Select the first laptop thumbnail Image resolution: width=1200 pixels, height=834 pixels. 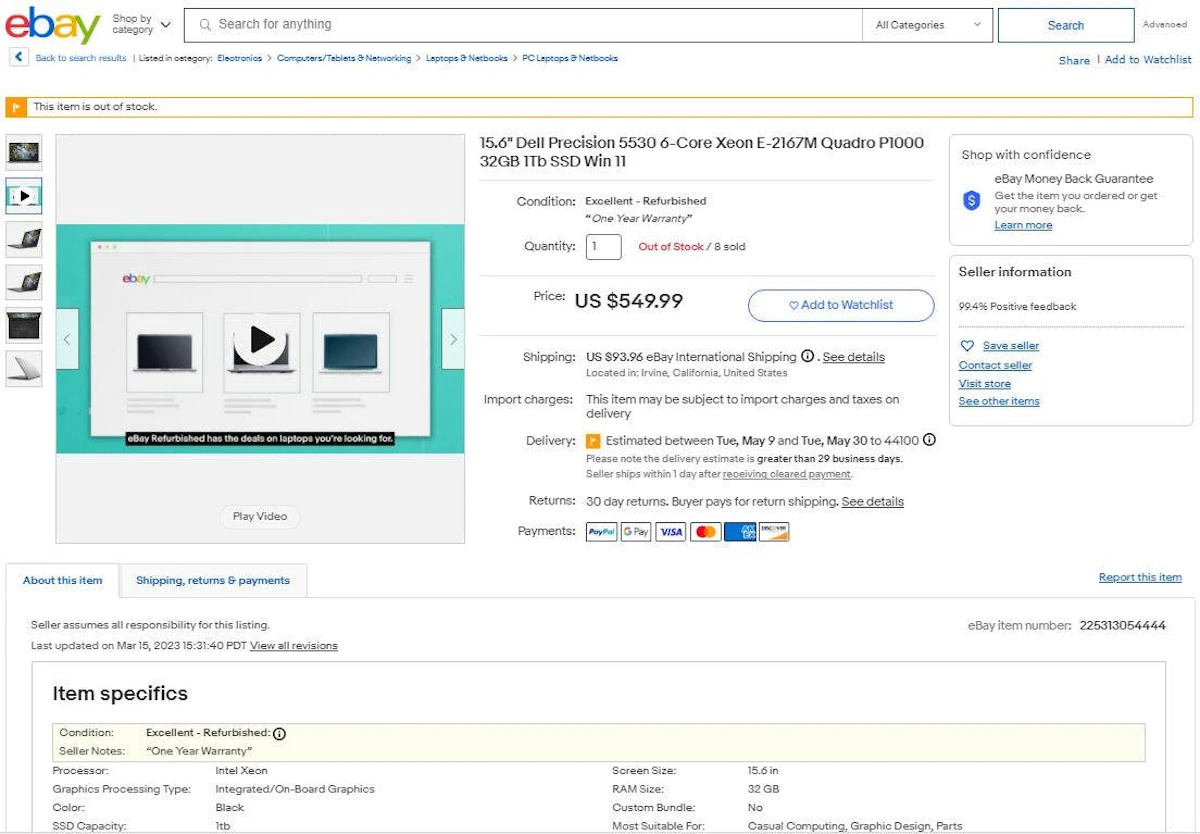point(24,153)
